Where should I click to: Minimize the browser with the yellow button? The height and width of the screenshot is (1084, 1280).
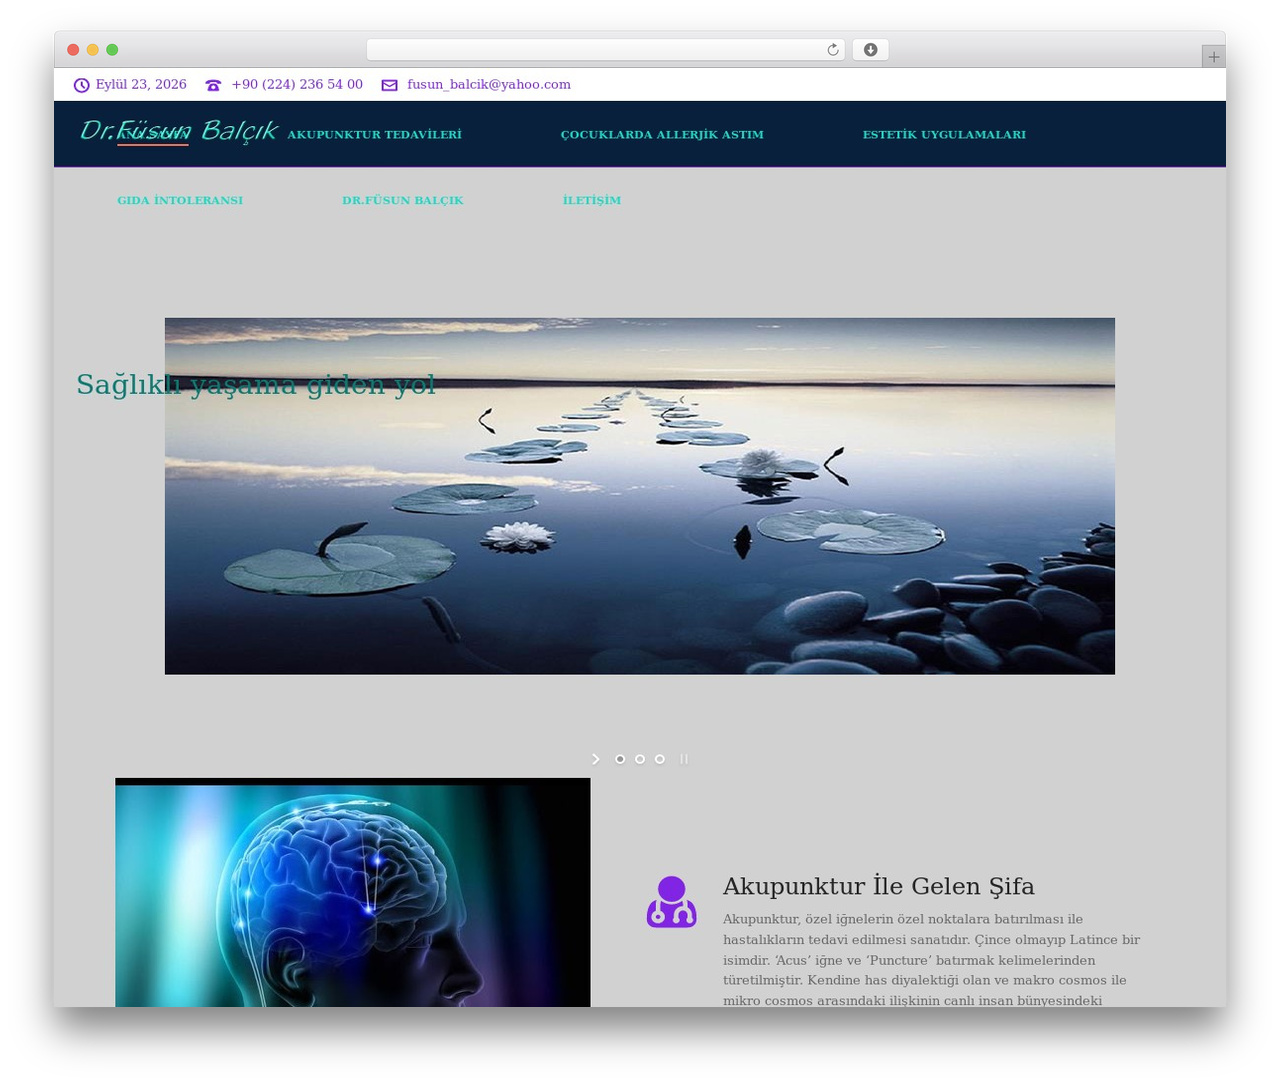pos(92,50)
